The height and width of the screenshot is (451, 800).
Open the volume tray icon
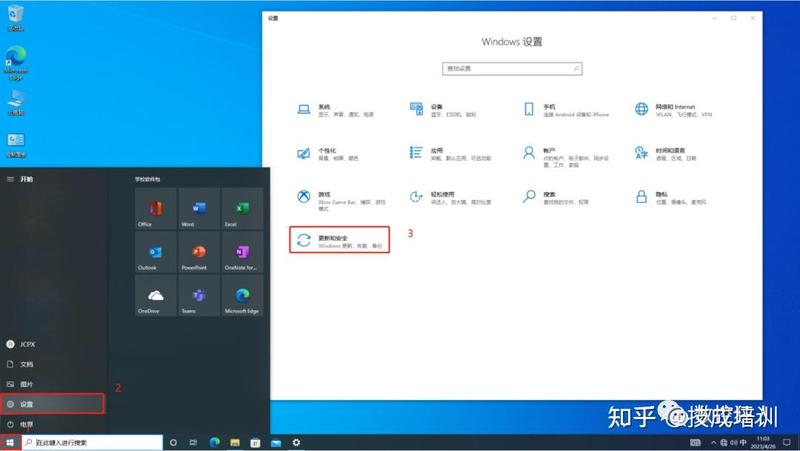click(734, 442)
